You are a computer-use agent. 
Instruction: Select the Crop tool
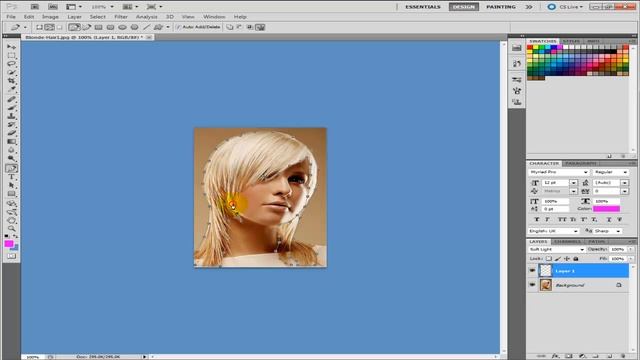click(11, 81)
